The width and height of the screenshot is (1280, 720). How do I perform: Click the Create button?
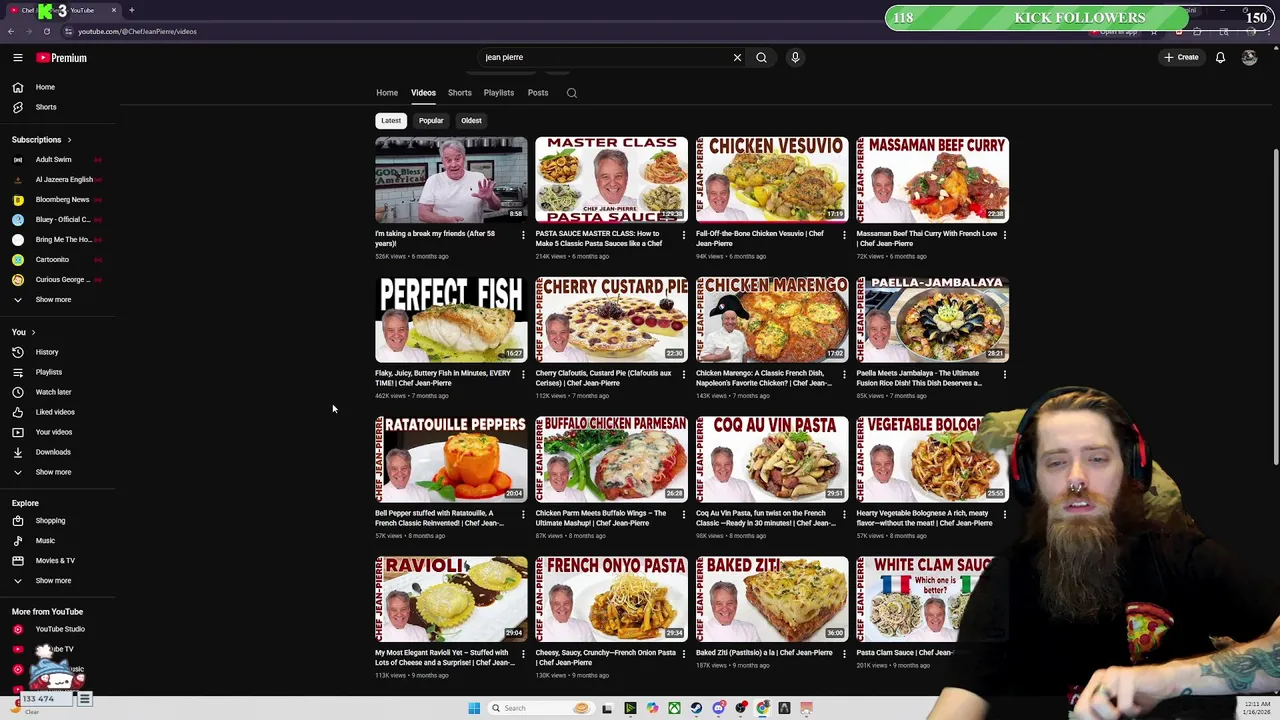point(1181,58)
